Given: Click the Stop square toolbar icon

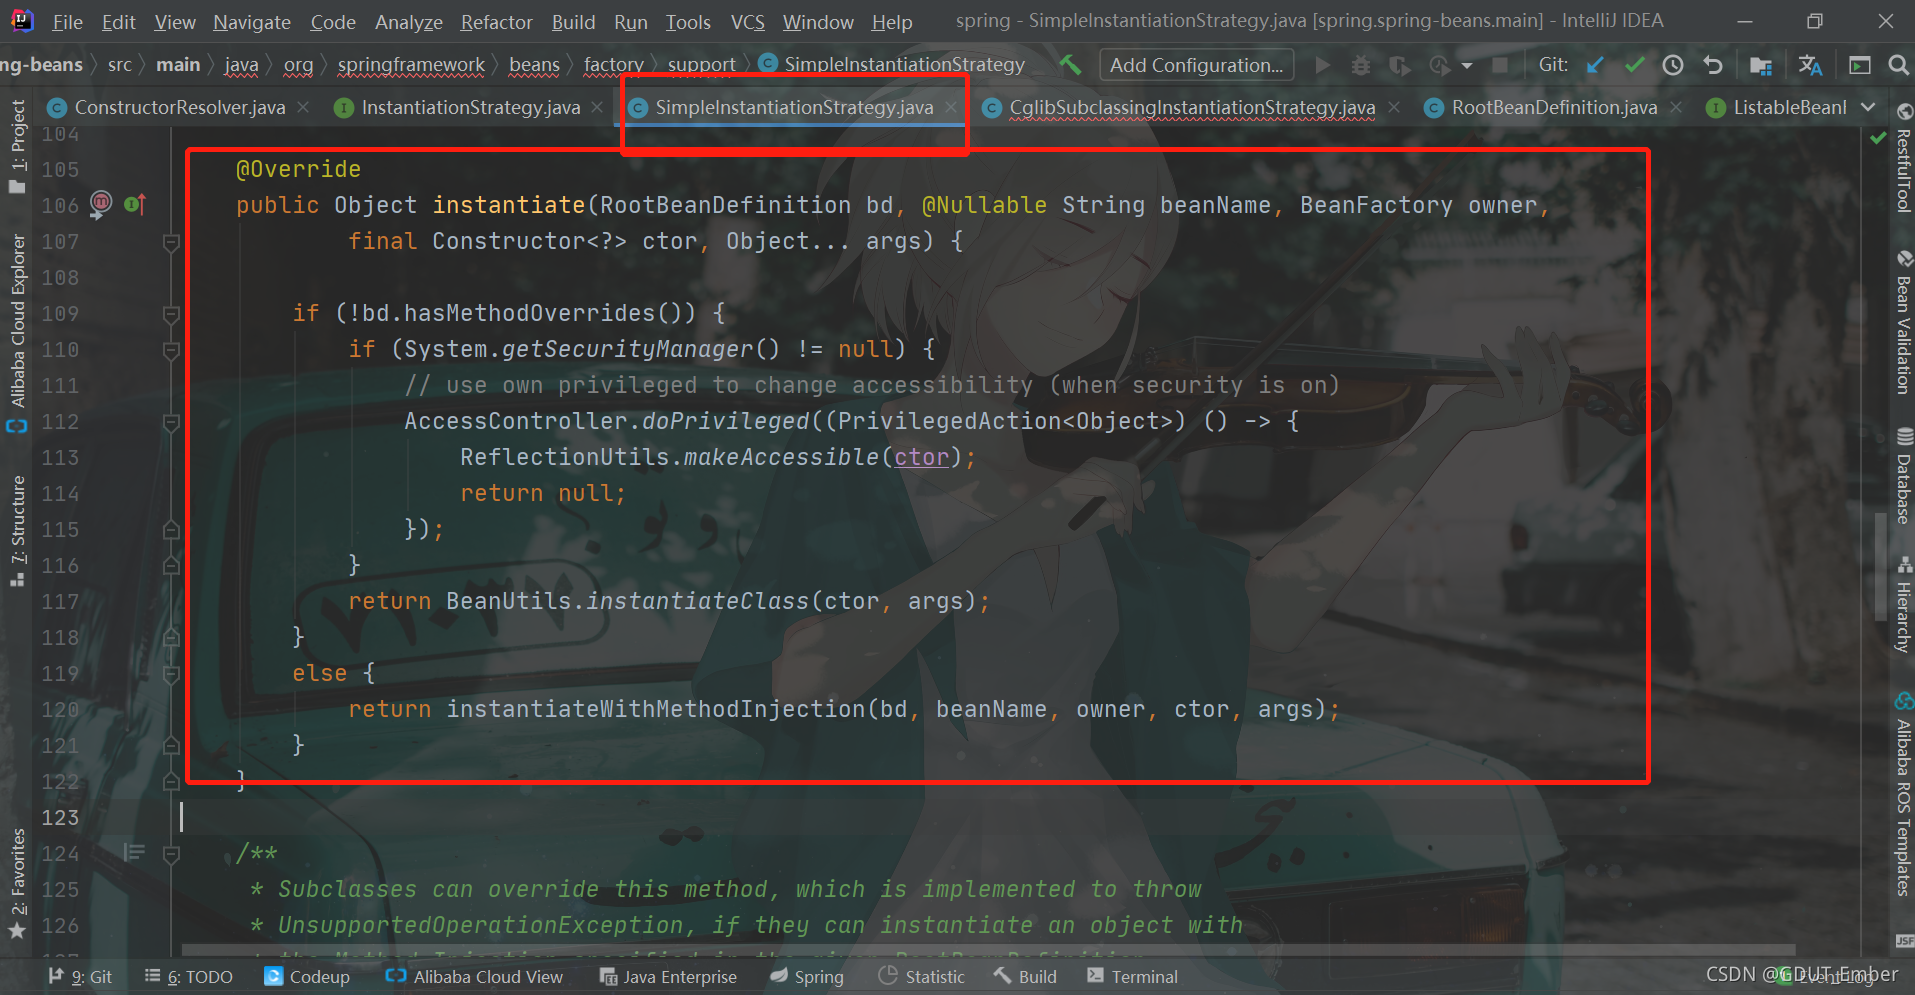Looking at the screenshot, I should [1500, 65].
